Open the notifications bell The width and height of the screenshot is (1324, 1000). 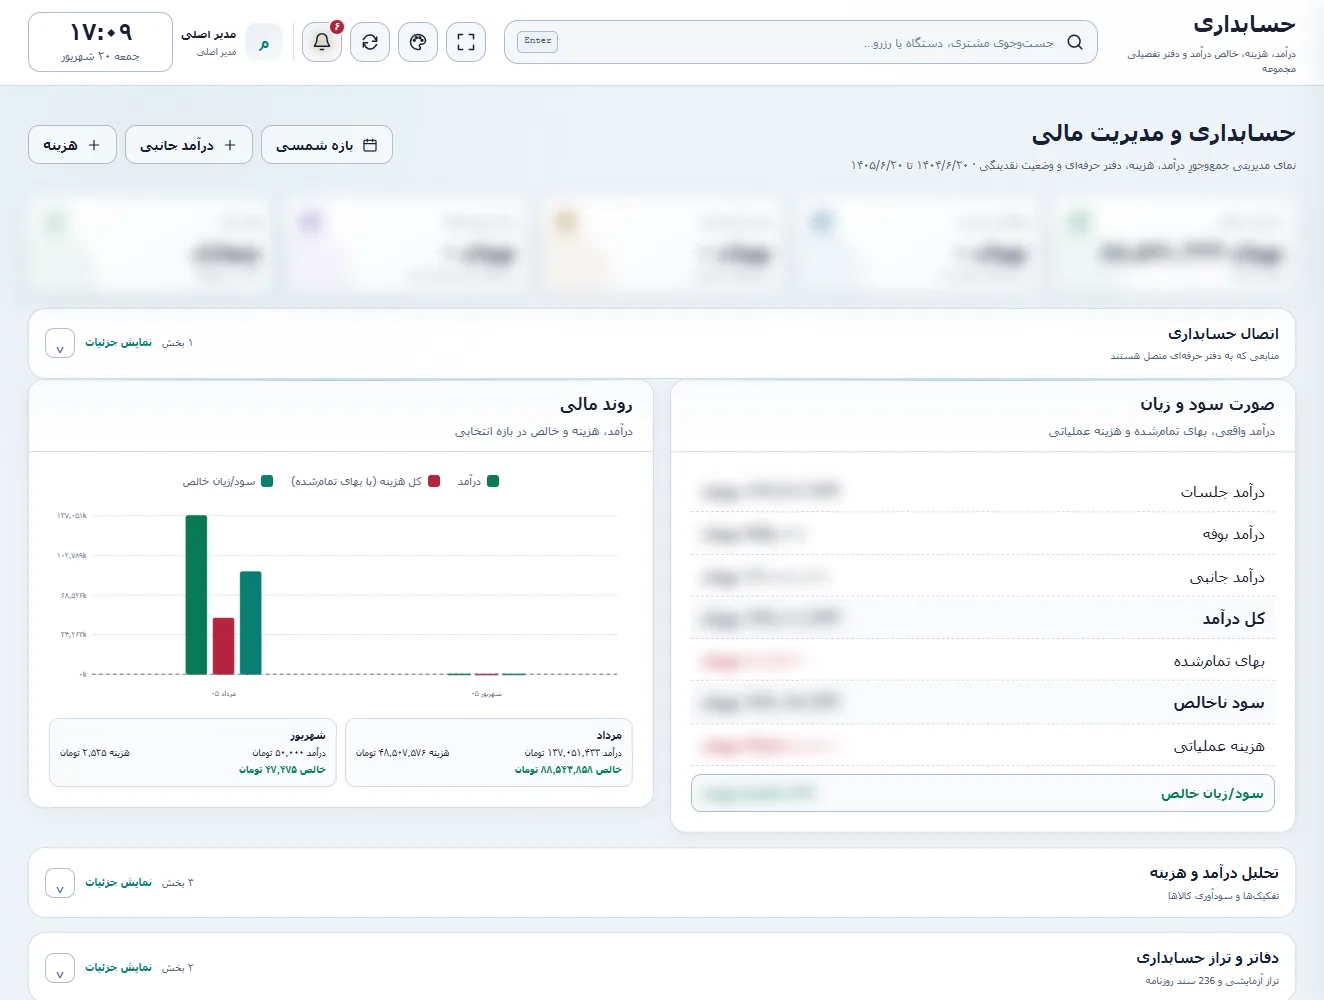click(322, 42)
